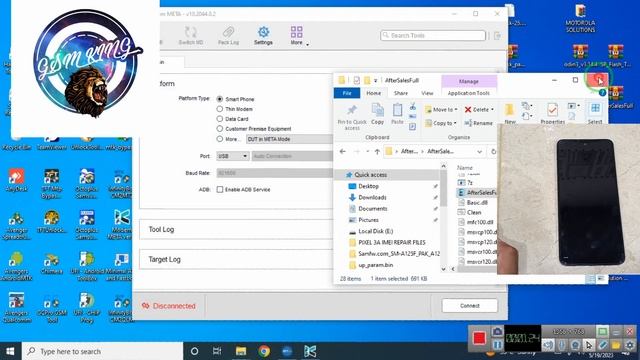
Task: Open PIXEL 3A IMEI REPAIR FILES folder
Action: [x=391, y=242]
